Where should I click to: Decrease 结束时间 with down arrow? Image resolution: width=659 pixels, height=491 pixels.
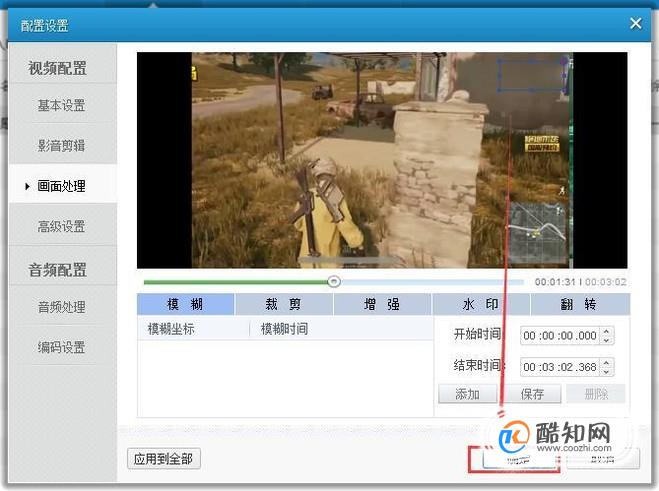click(606, 372)
